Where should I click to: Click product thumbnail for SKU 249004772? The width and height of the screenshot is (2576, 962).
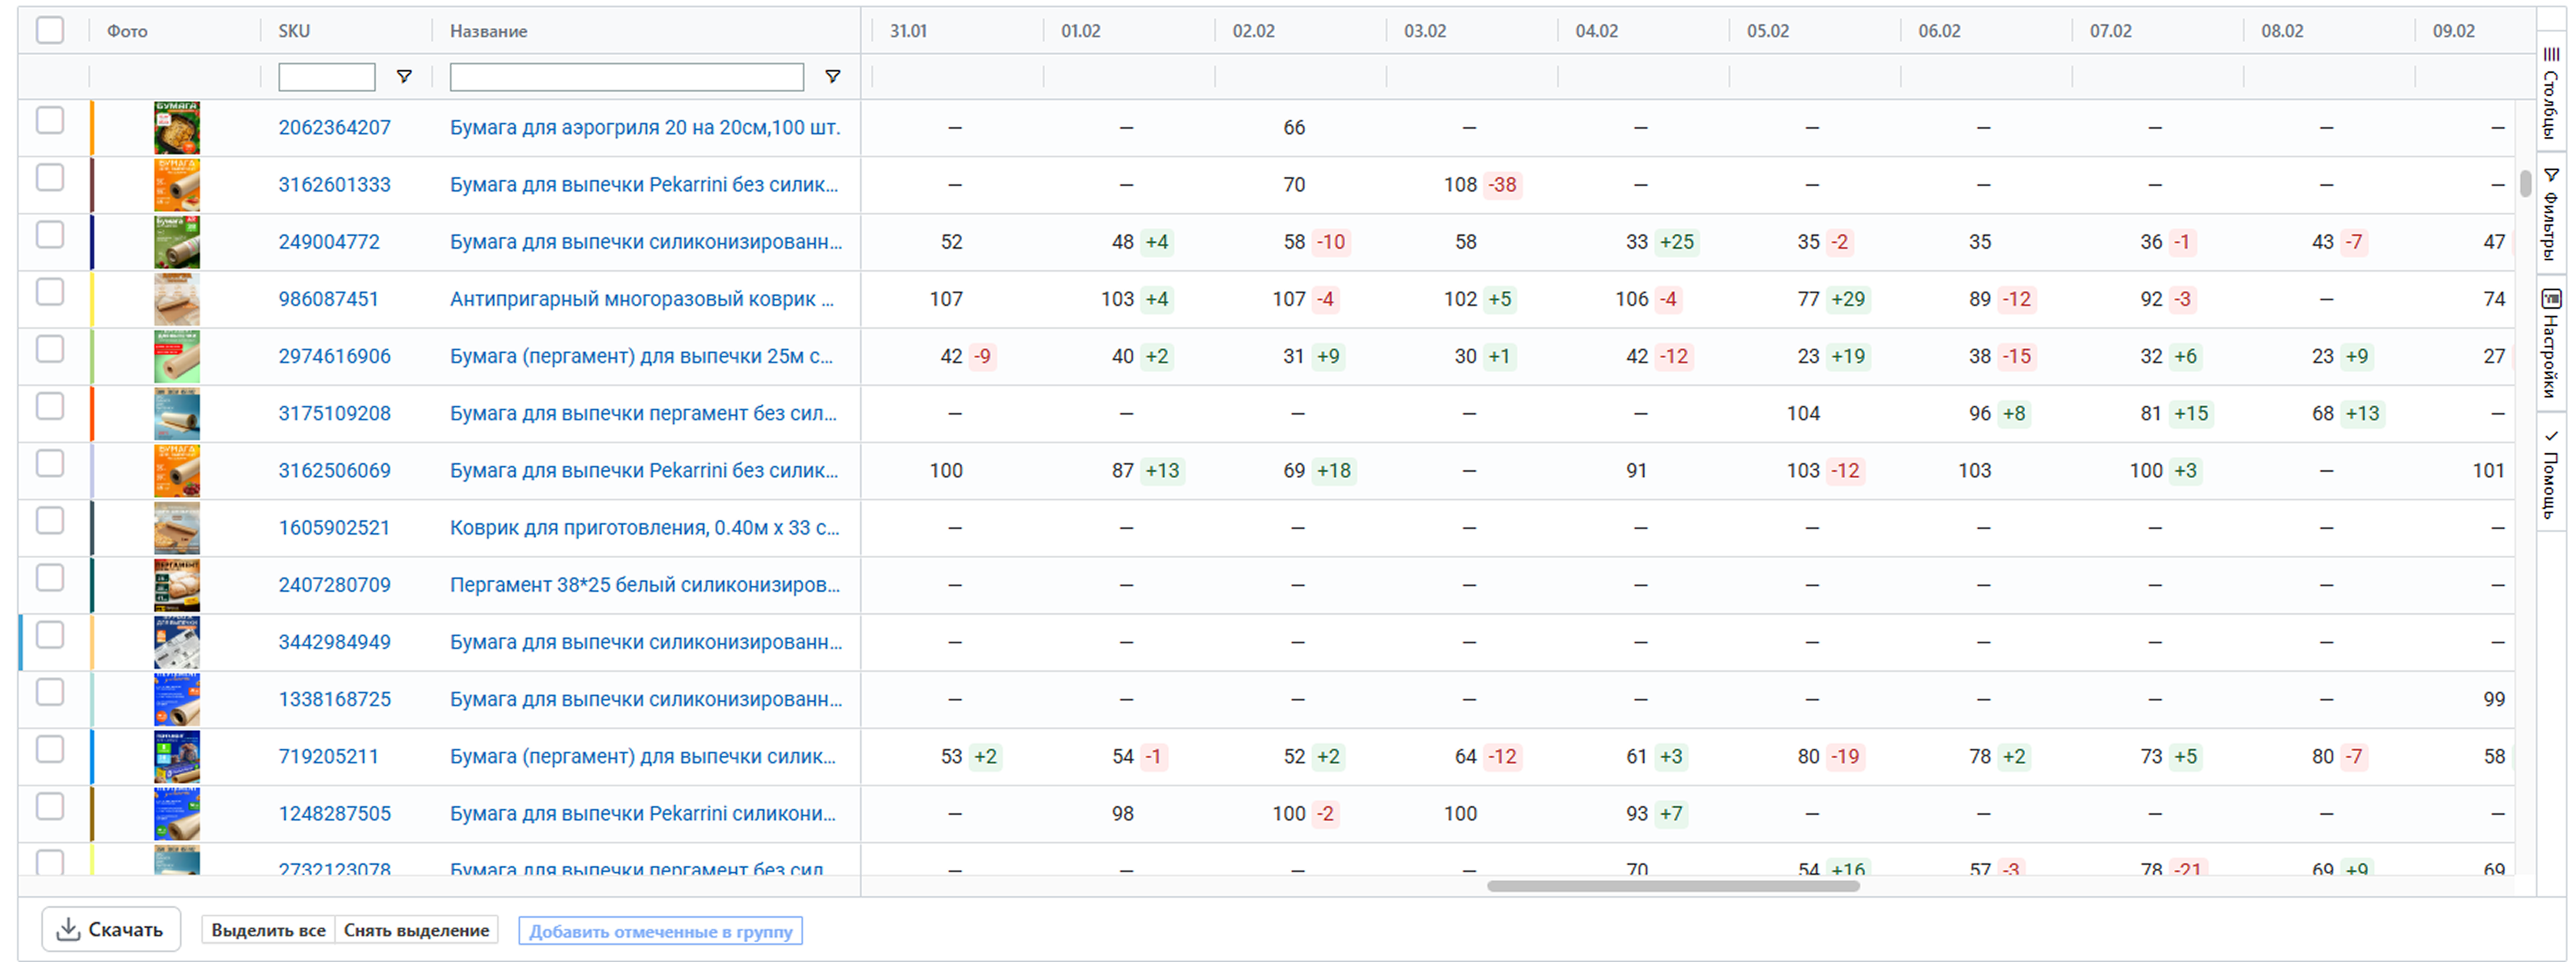click(x=177, y=242)
